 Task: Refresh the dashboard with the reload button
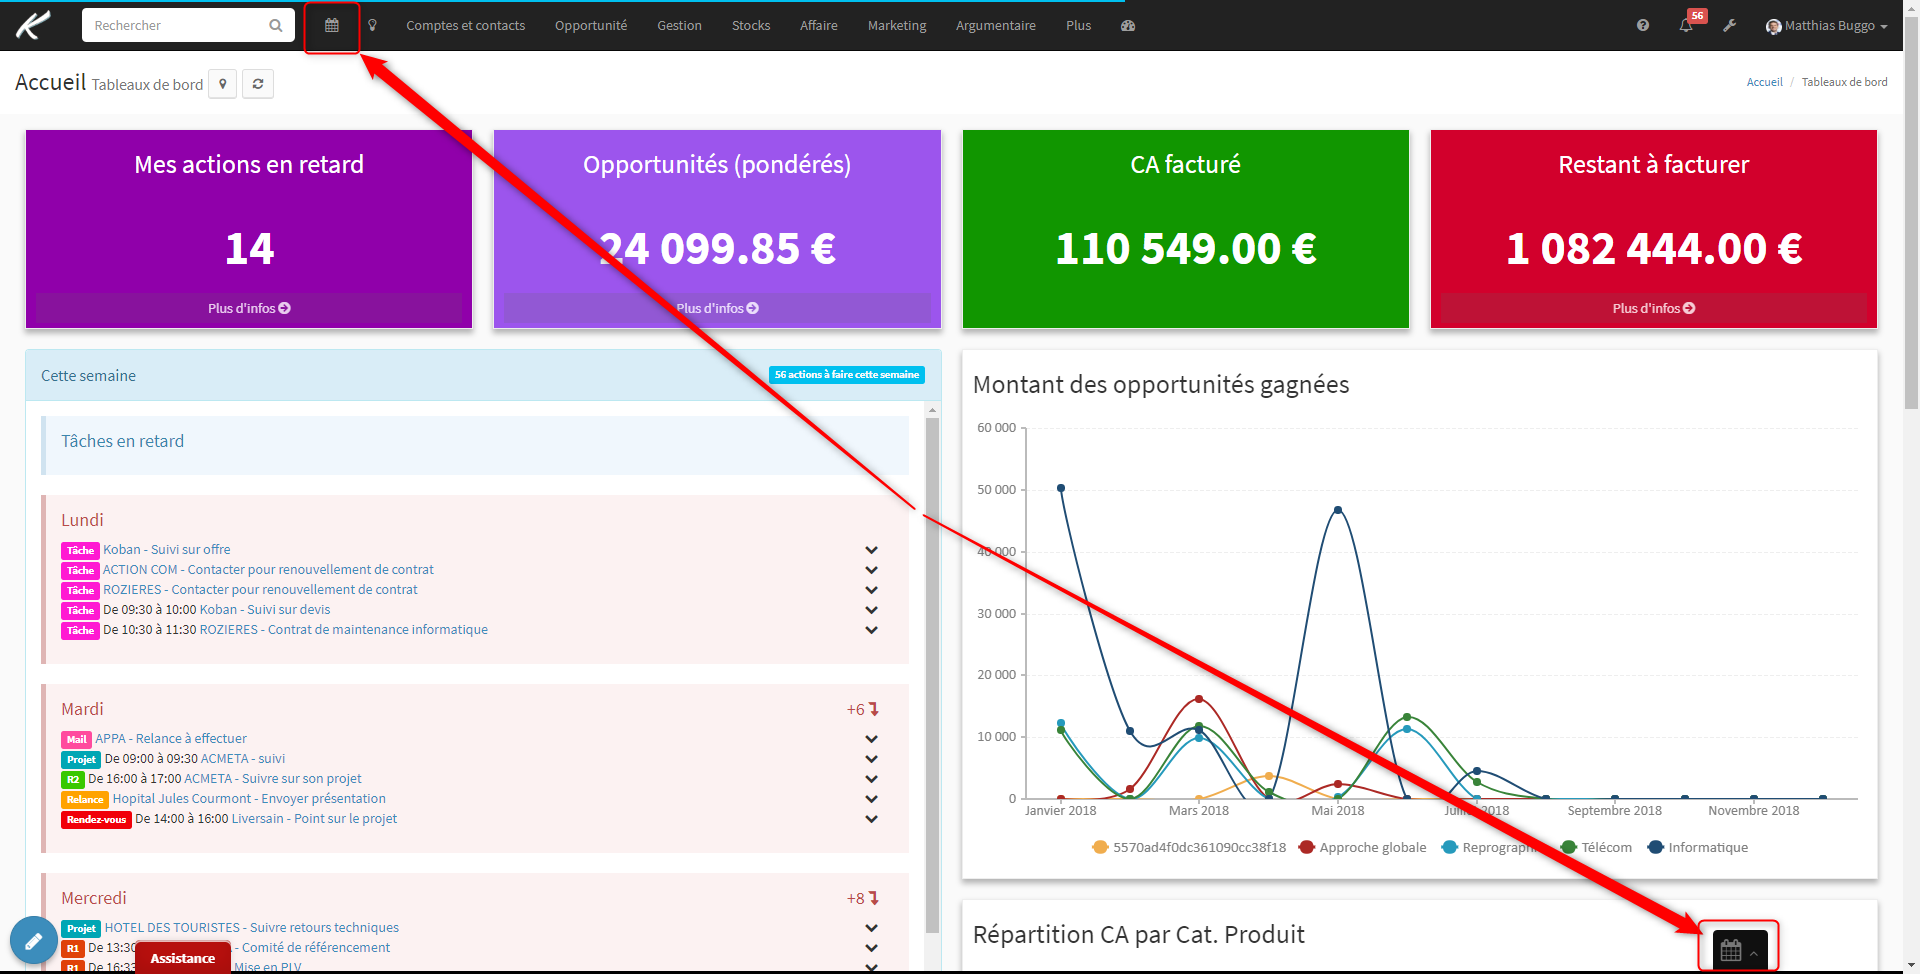tap(258, 84)
